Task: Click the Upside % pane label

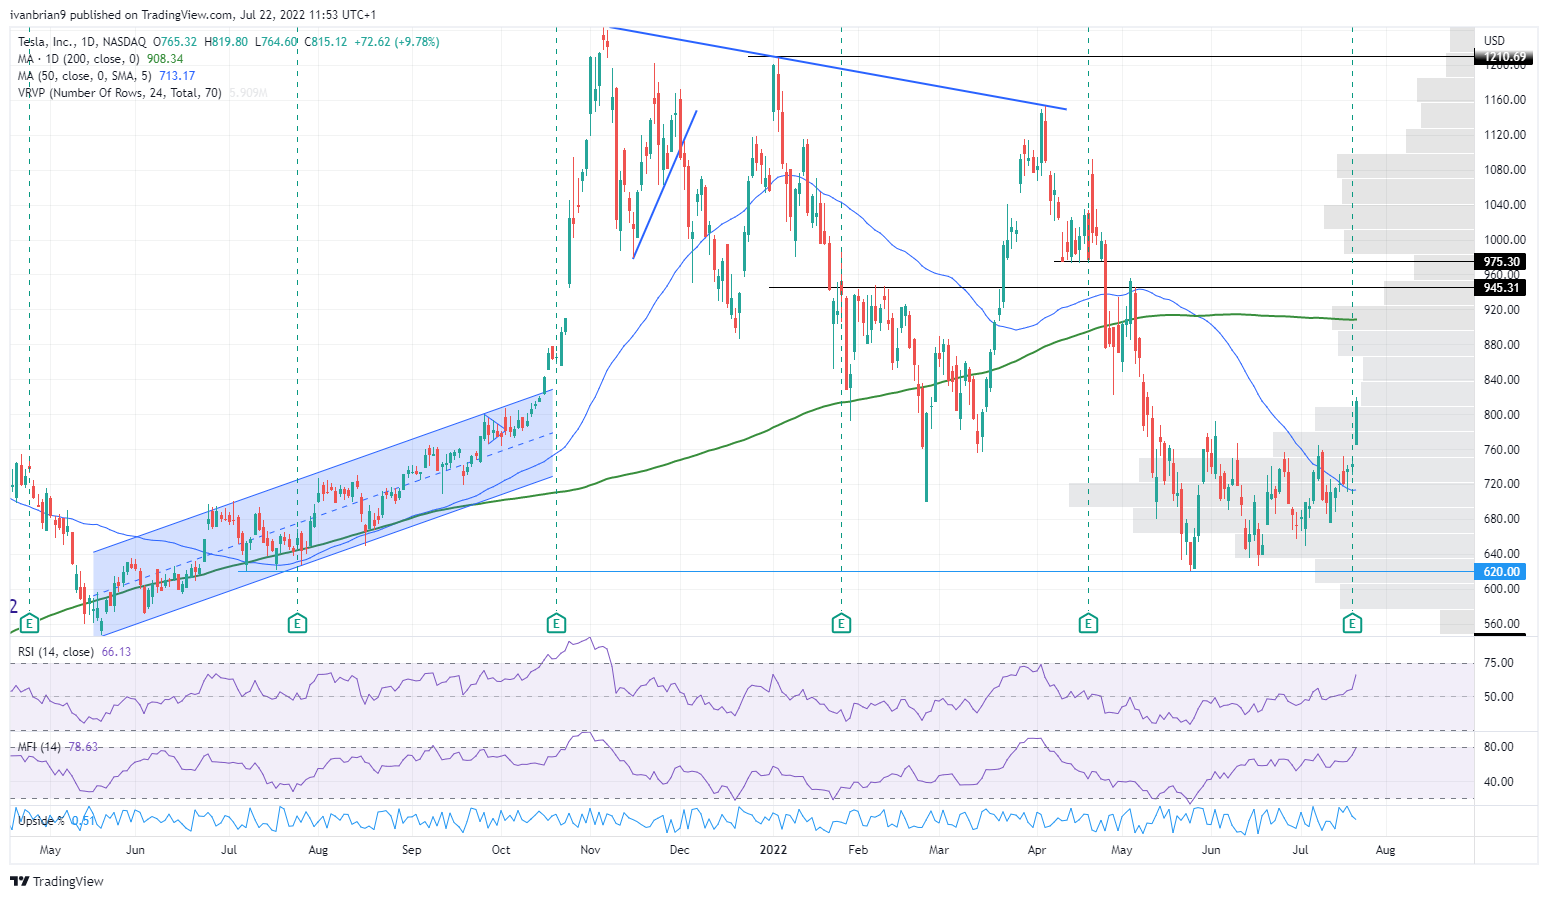Action: point(42,821)
